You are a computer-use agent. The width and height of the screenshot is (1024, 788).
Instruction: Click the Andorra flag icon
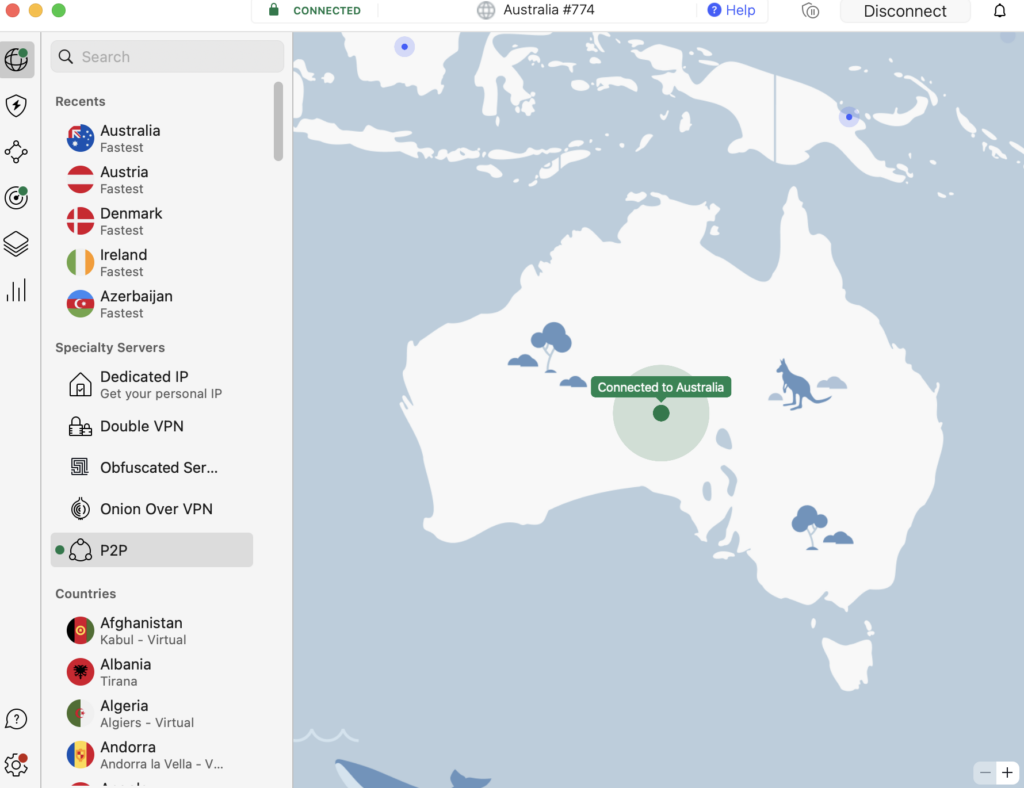pyautogui.click(x=80, y=755)
